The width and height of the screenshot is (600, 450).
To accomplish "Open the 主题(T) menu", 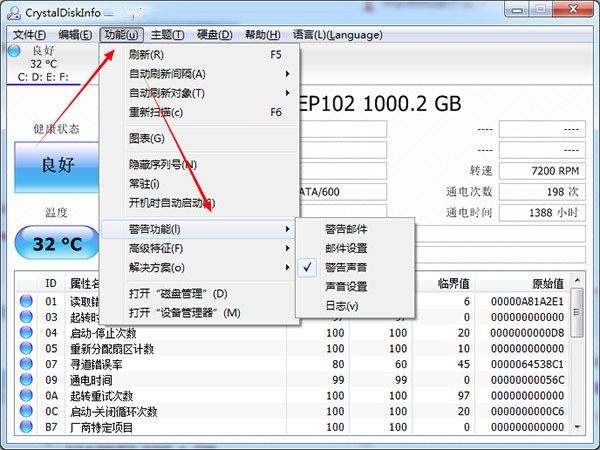I will 167,35.
